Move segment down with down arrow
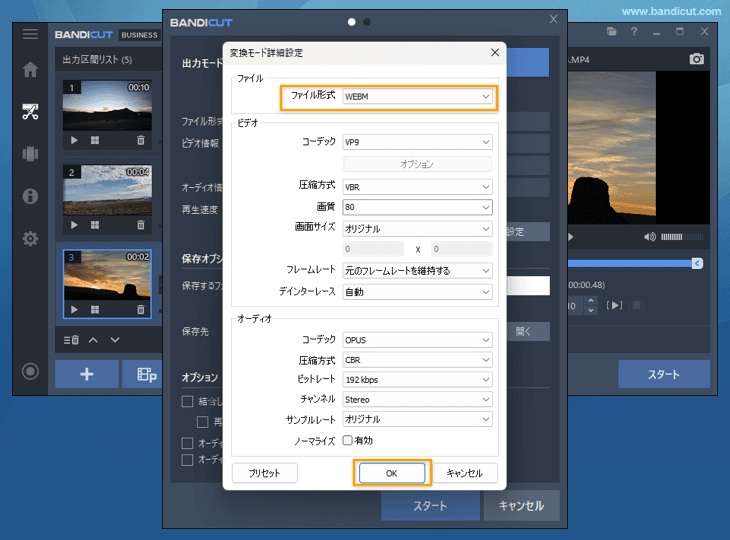730x540 pixels. (115, 340)
